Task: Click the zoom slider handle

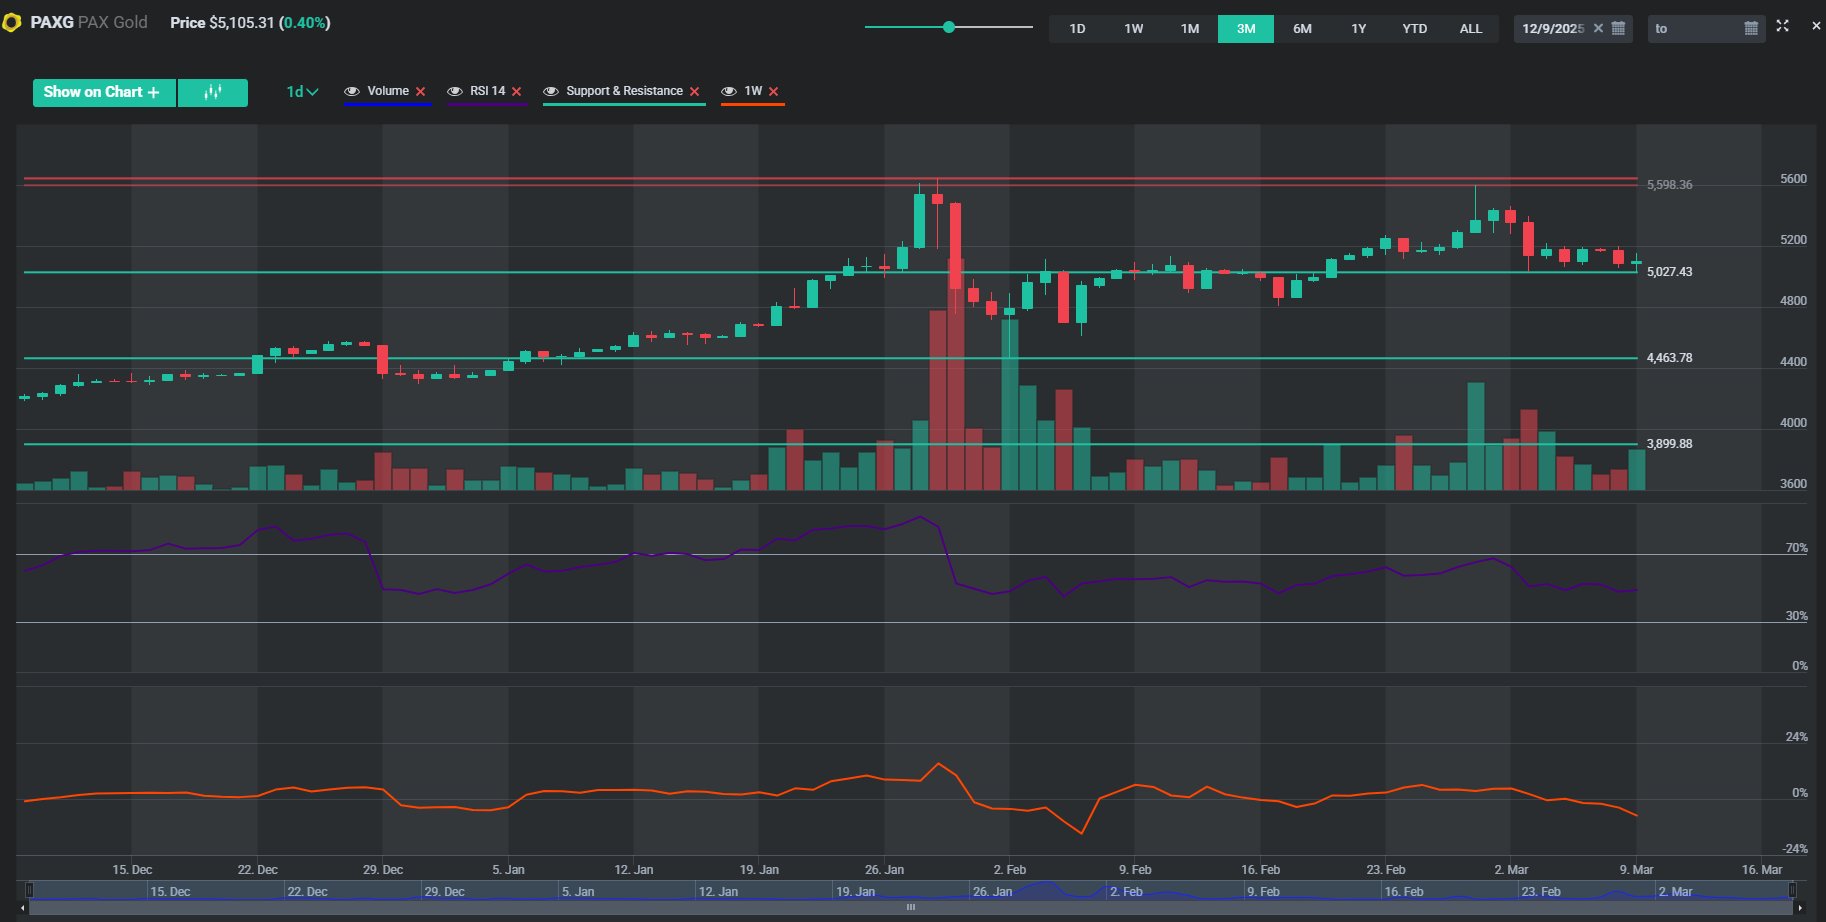Action: pyautogui.click(x=948, y=27)
